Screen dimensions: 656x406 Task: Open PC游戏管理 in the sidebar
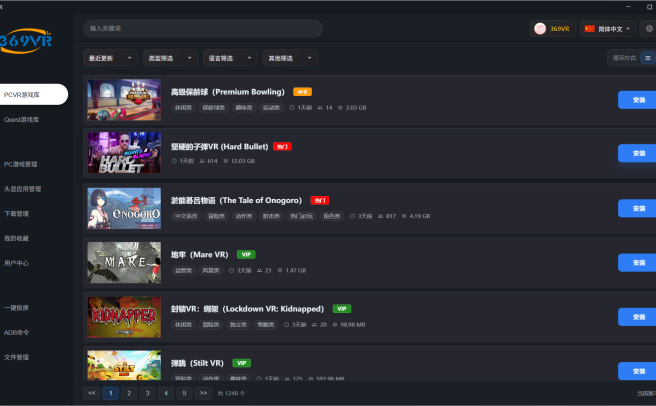pos(20,164)
